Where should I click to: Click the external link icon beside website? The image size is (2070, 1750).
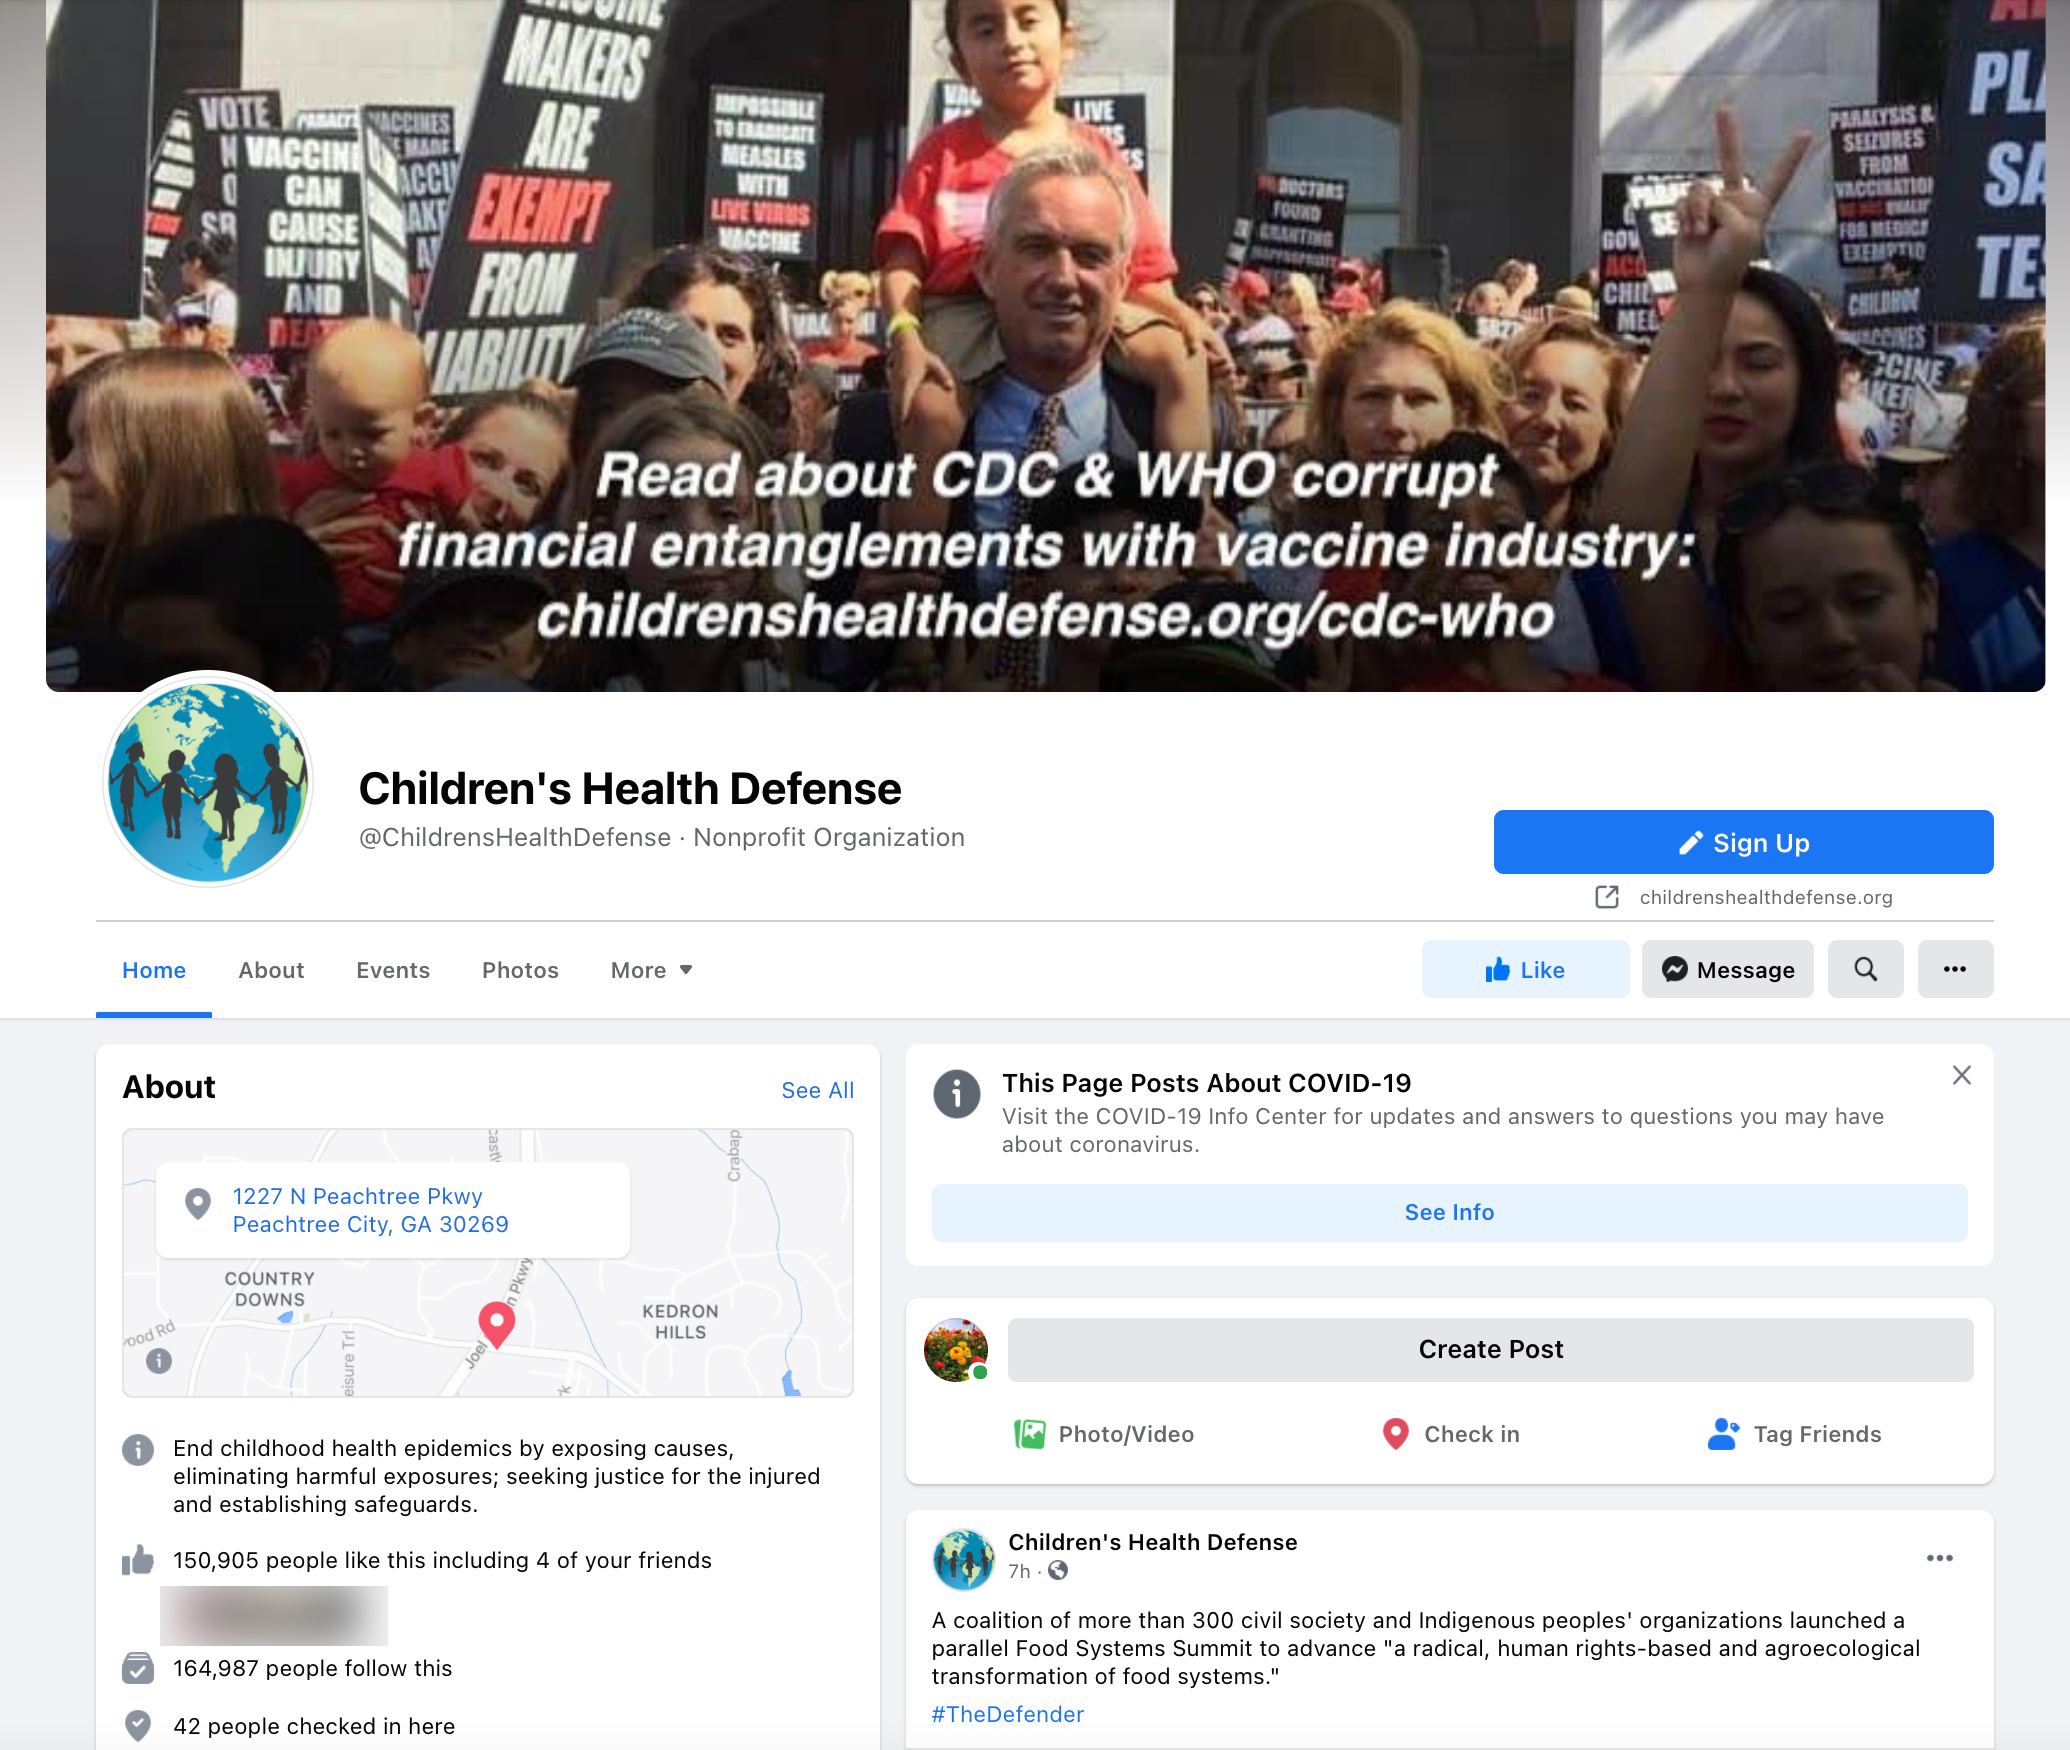[x=1607, y=897]
